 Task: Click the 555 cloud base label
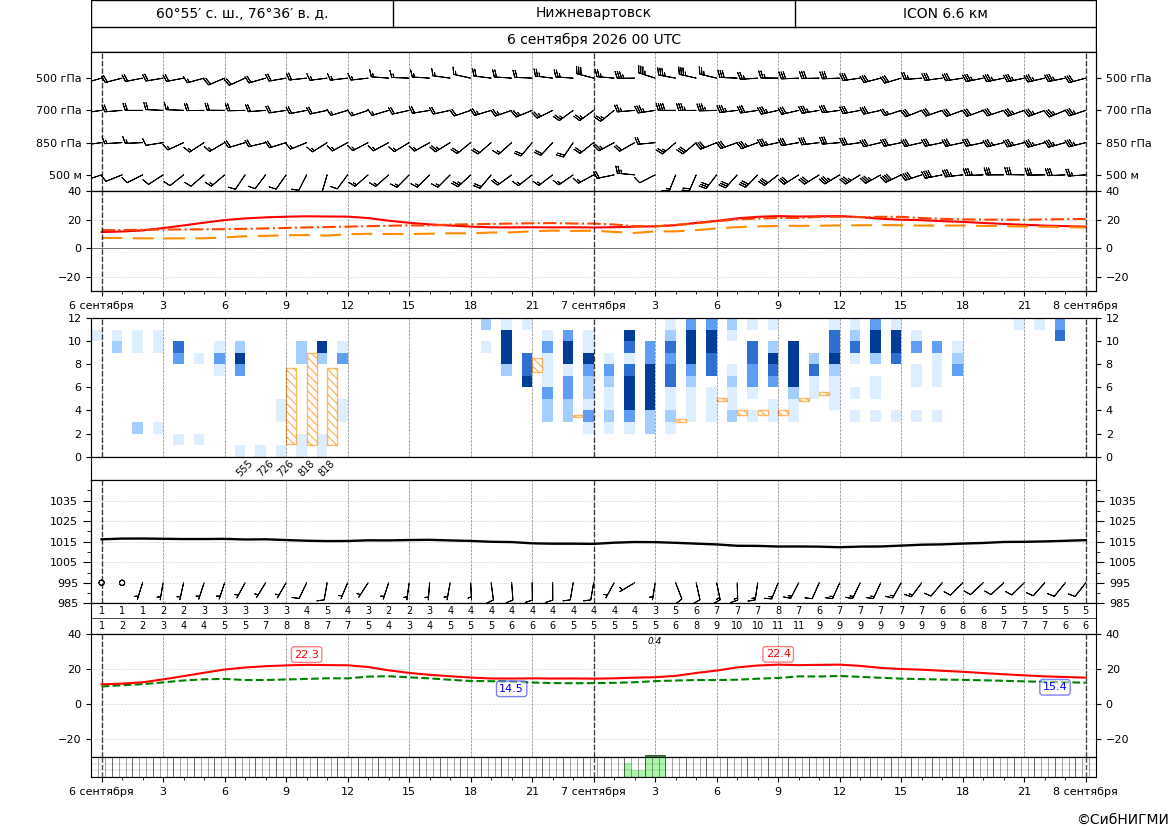[x=243, y=468]
